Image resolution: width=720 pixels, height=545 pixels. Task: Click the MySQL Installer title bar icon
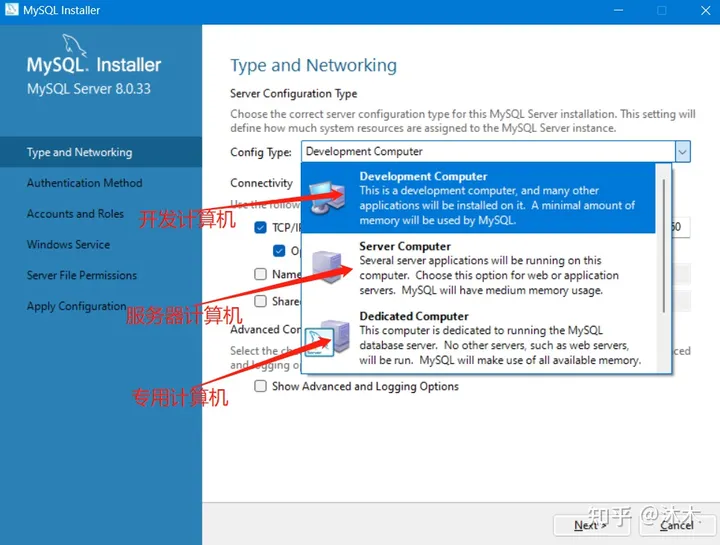(11, 10)
